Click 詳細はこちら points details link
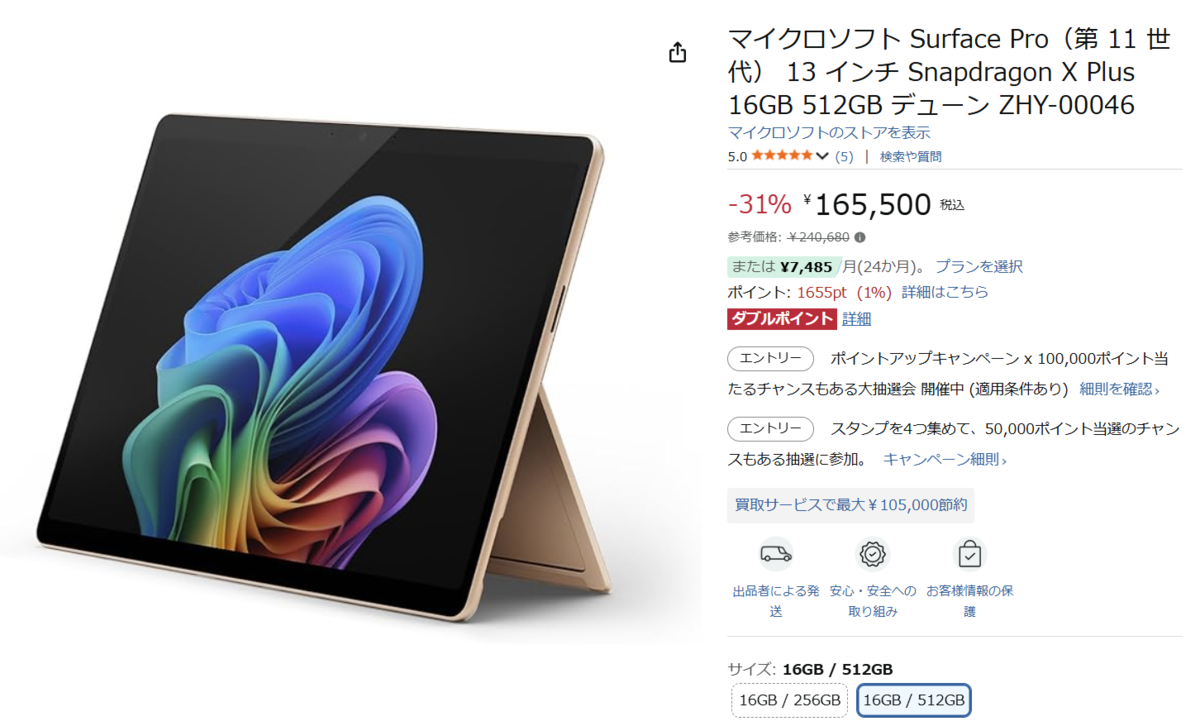 click(945, 292)
